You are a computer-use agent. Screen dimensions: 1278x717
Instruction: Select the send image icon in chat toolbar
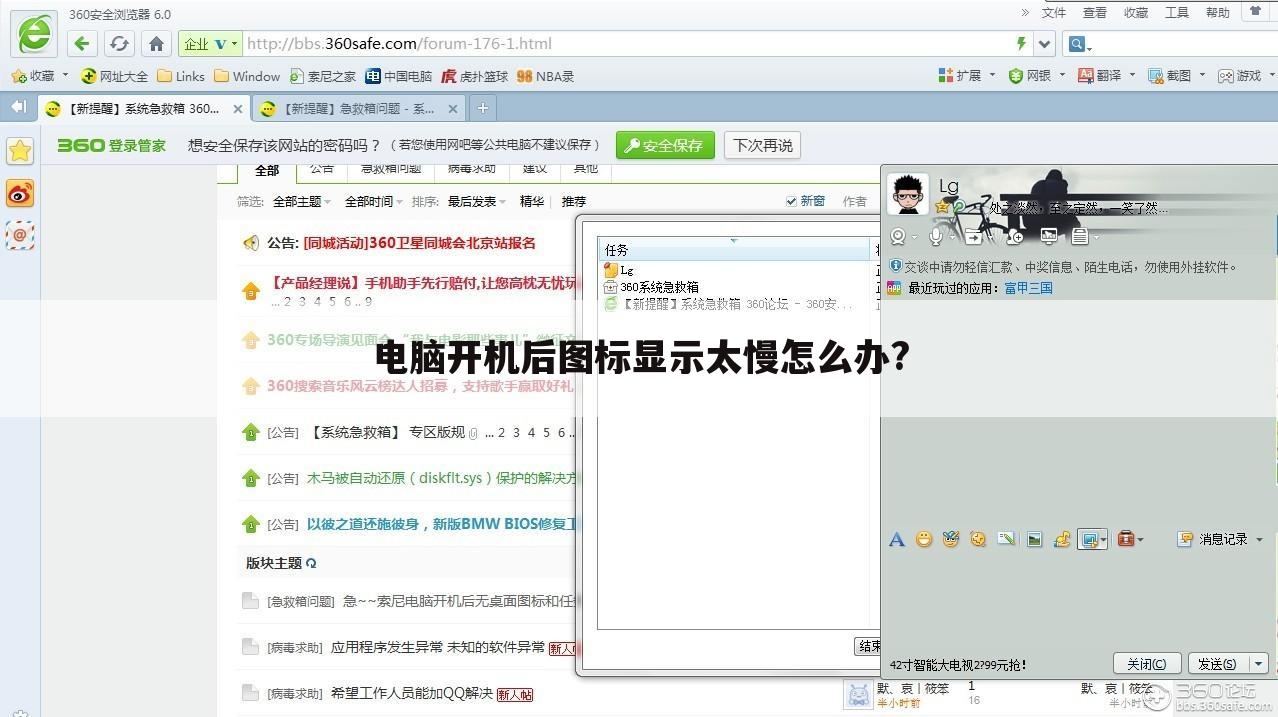[x=1033, y=539]
